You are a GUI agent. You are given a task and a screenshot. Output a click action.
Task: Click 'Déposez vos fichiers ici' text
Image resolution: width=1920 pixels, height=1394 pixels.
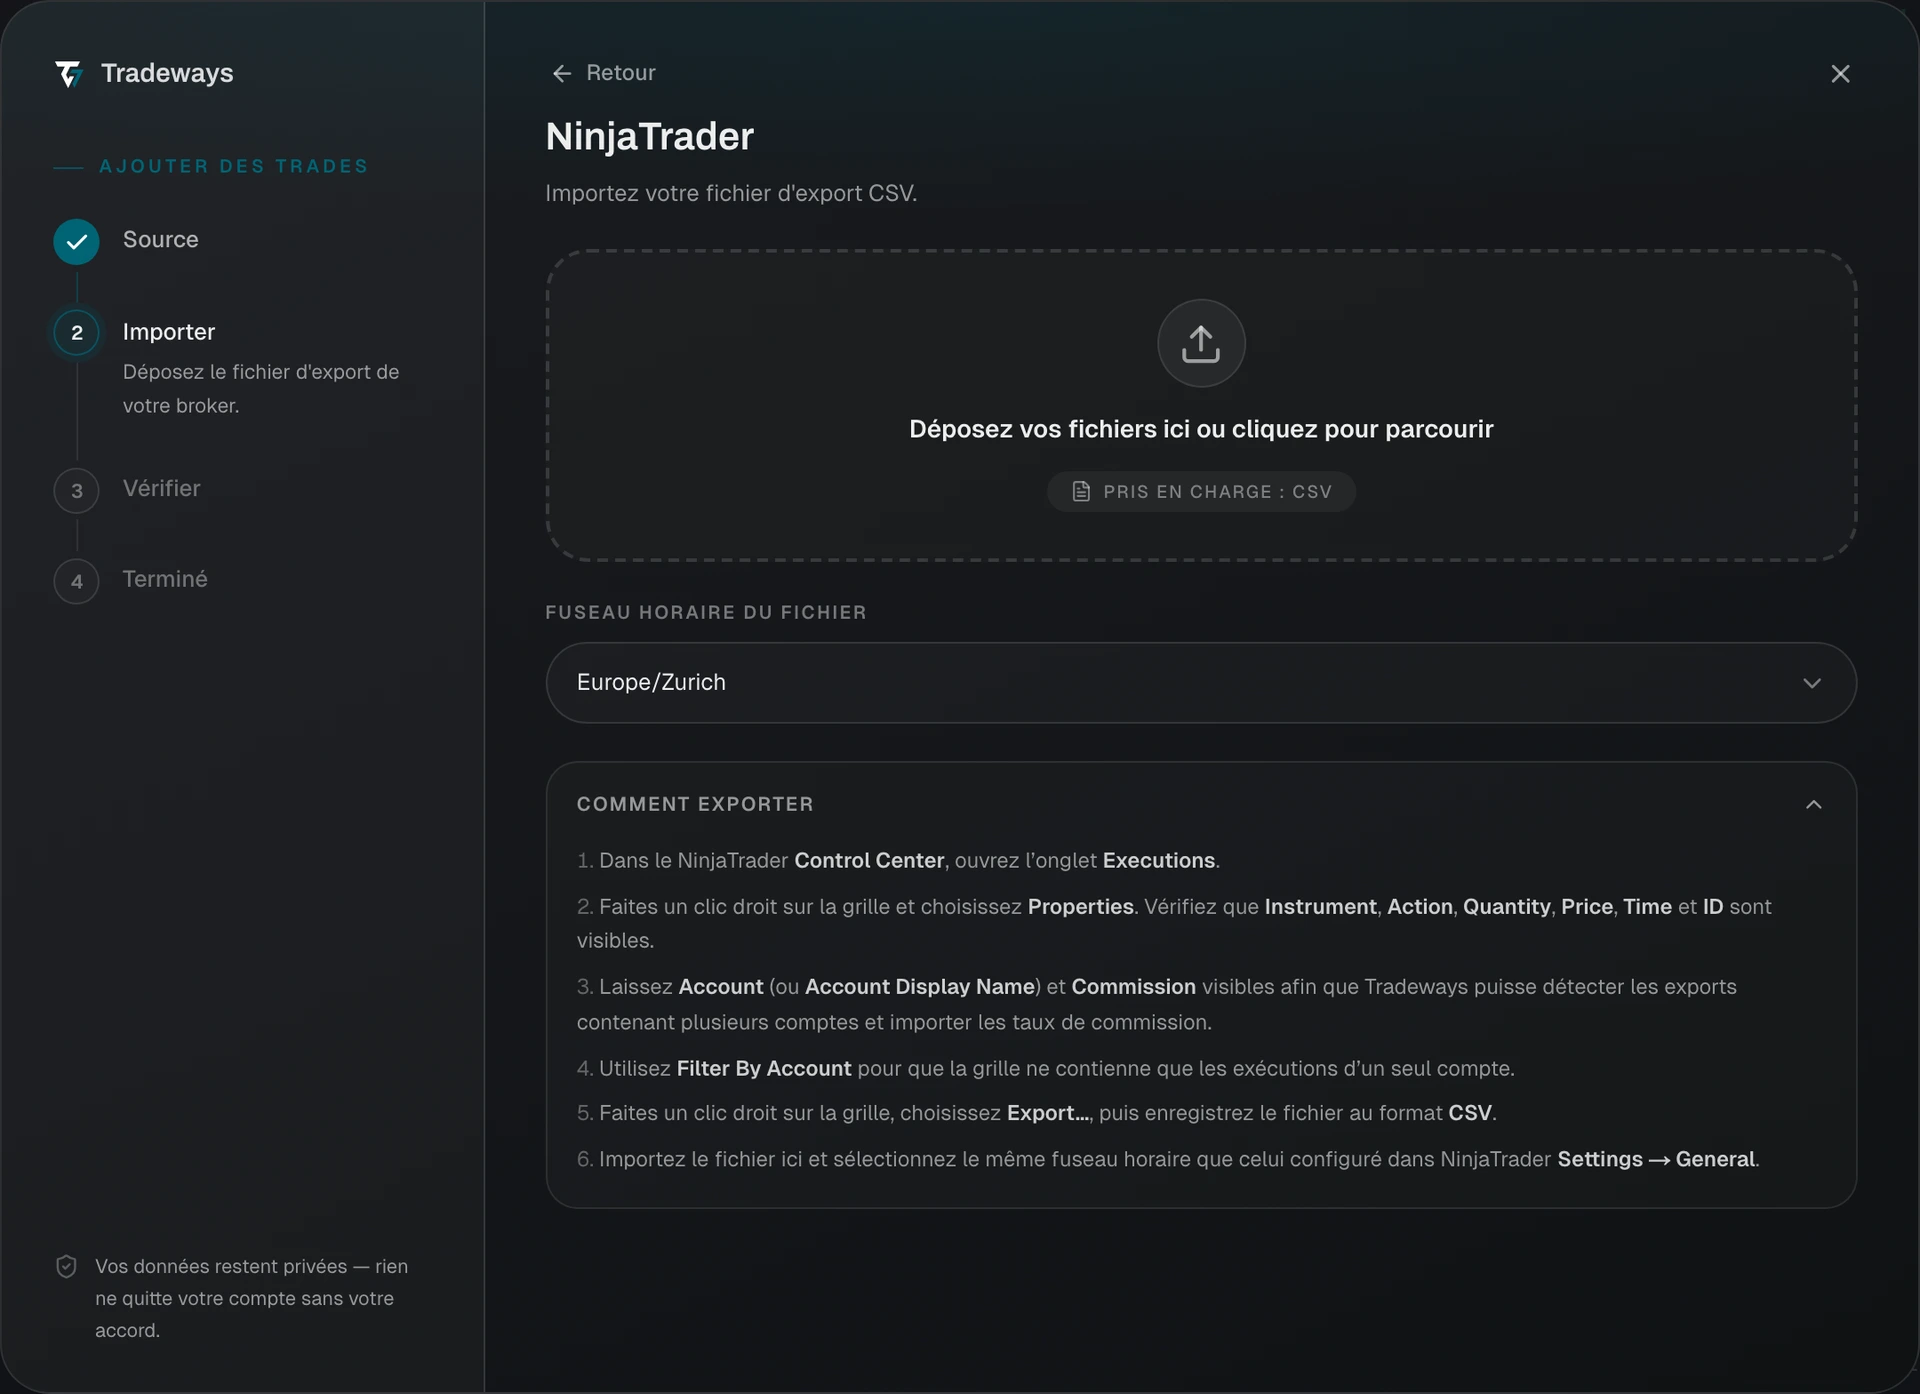[x=1201, y=429]
